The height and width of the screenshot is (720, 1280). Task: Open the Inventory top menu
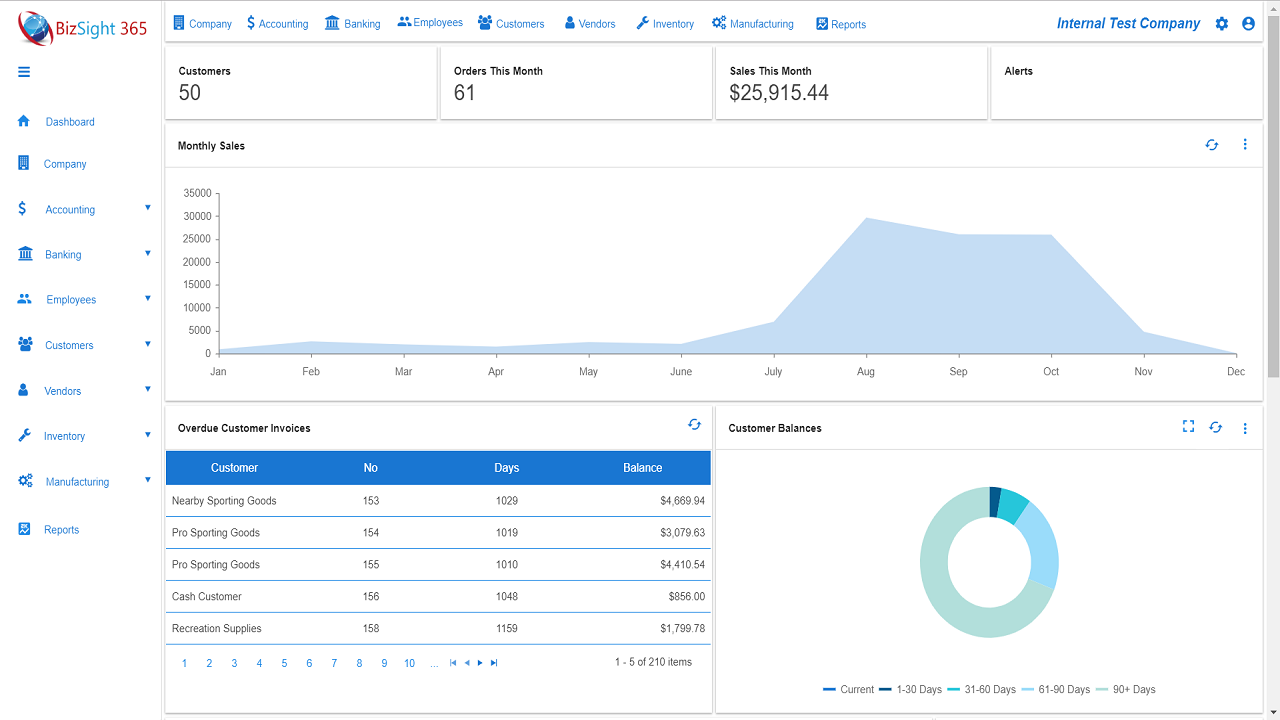coord(665,23)
